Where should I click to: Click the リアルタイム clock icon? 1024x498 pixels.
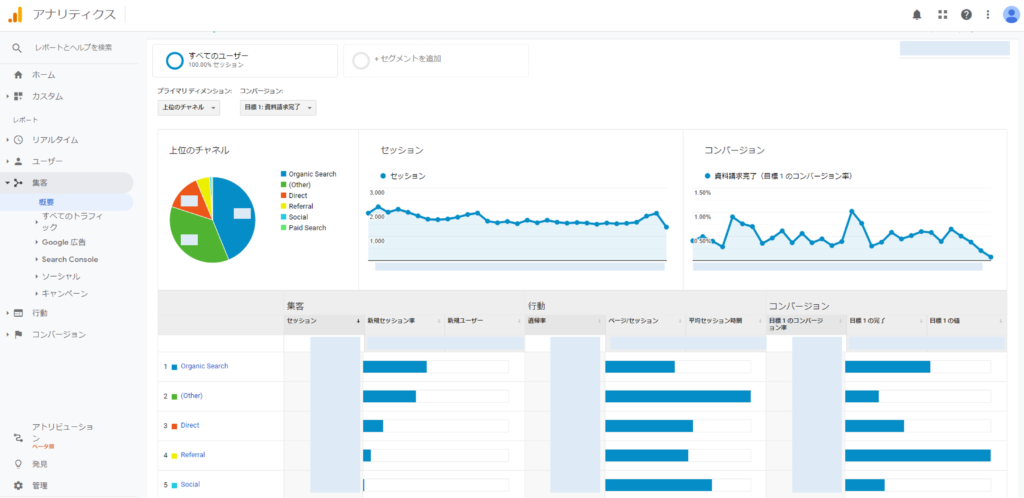pos(18,140)
